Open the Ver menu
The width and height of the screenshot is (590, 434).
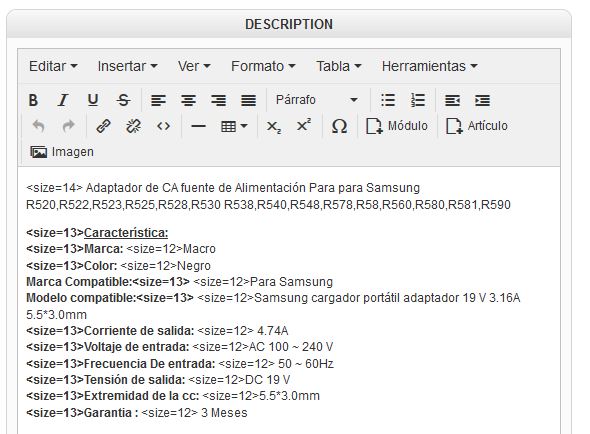194,66
